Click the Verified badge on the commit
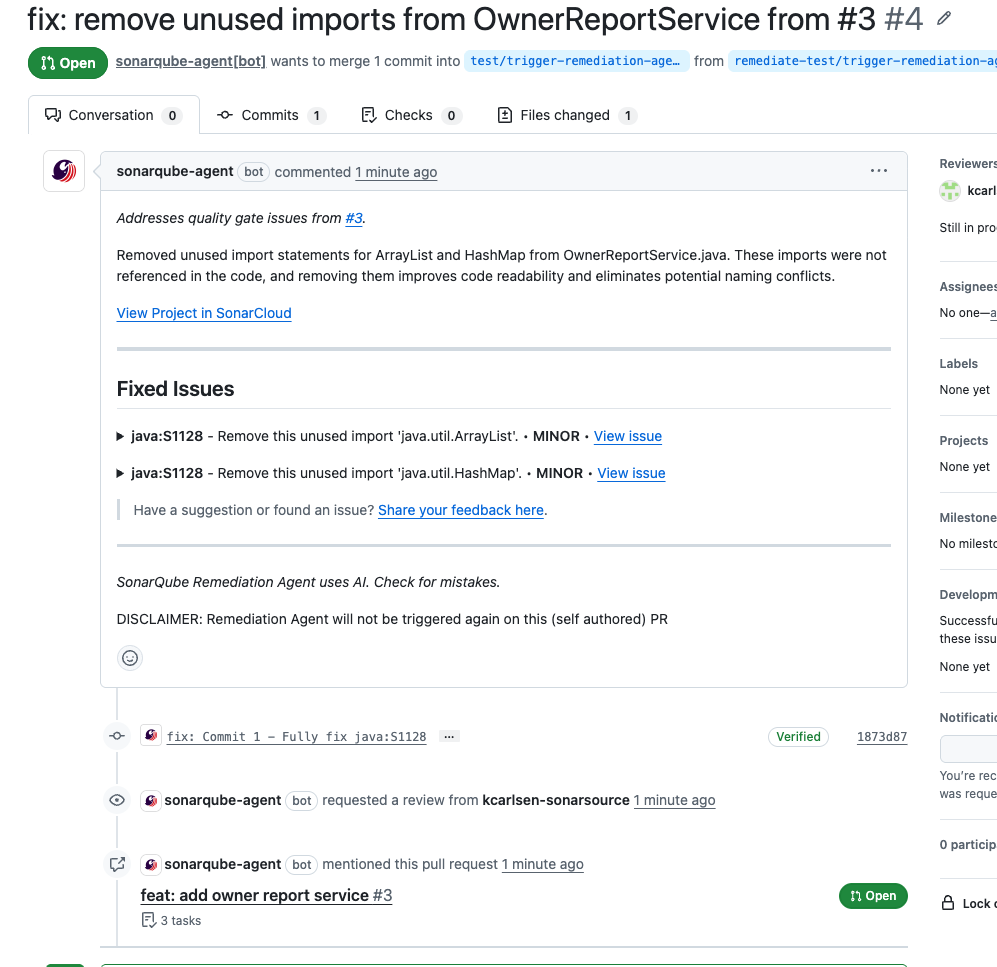Screen dimensions: 997x967 pyautogui.click(x=798, y=737)
